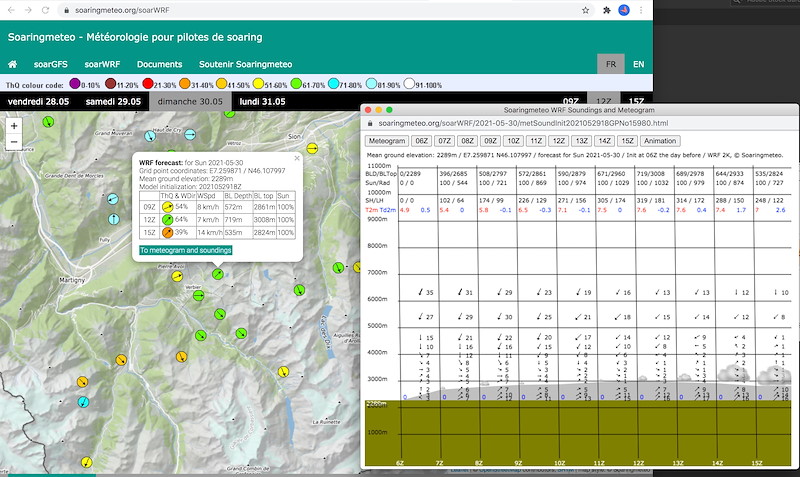Click padlock icon in Soundings window address bar

point(370,123)
